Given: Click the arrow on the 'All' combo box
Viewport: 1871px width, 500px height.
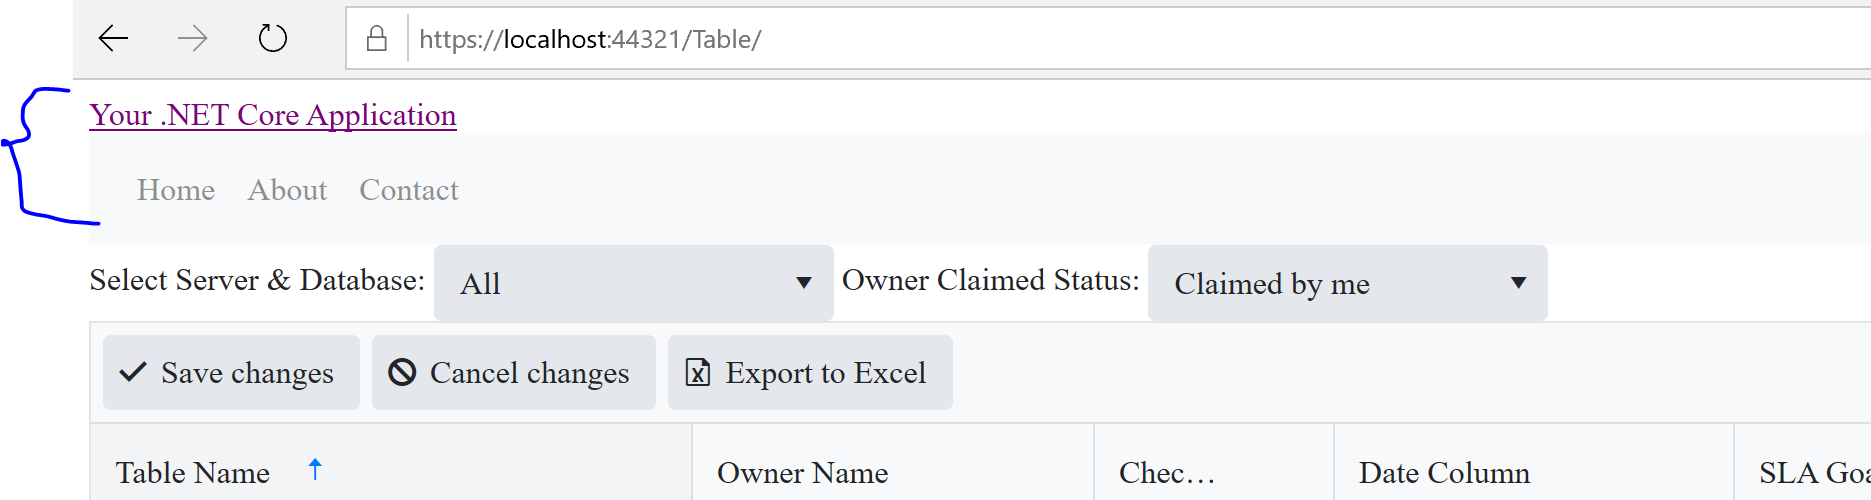Looking at the screenshot, I should (x=803, y=283).
